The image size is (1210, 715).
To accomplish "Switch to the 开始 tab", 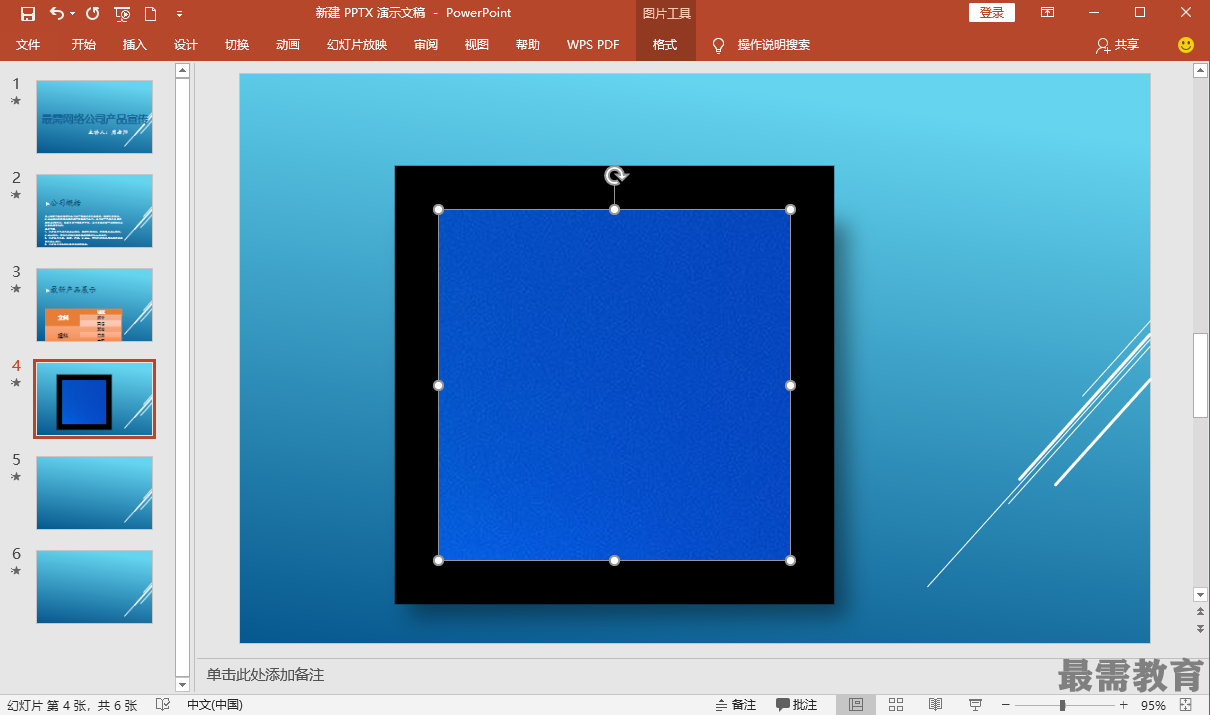I will tap(84, 45).
